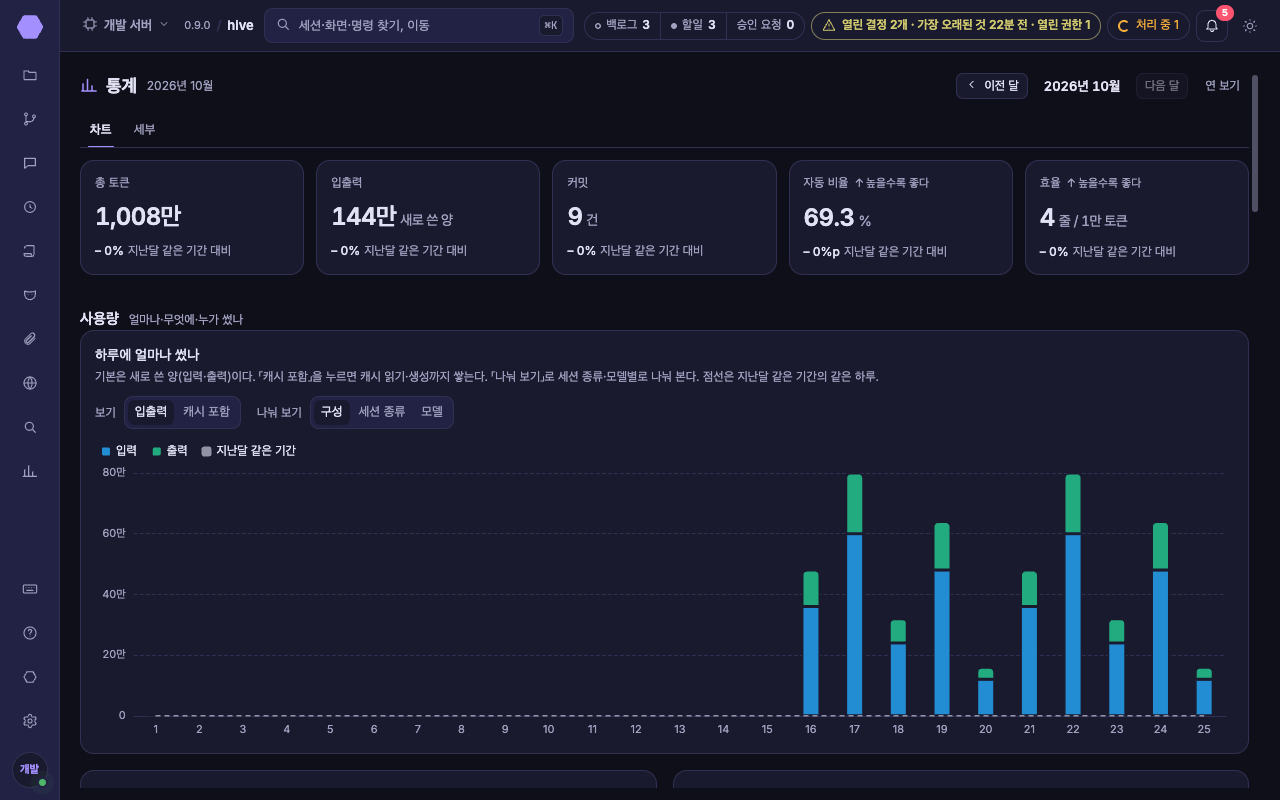Open the folder icon in sidebar
Image resolution: width=1280 pixels, height=800 pixels.
pyautogui.click(x=30, y=75)
